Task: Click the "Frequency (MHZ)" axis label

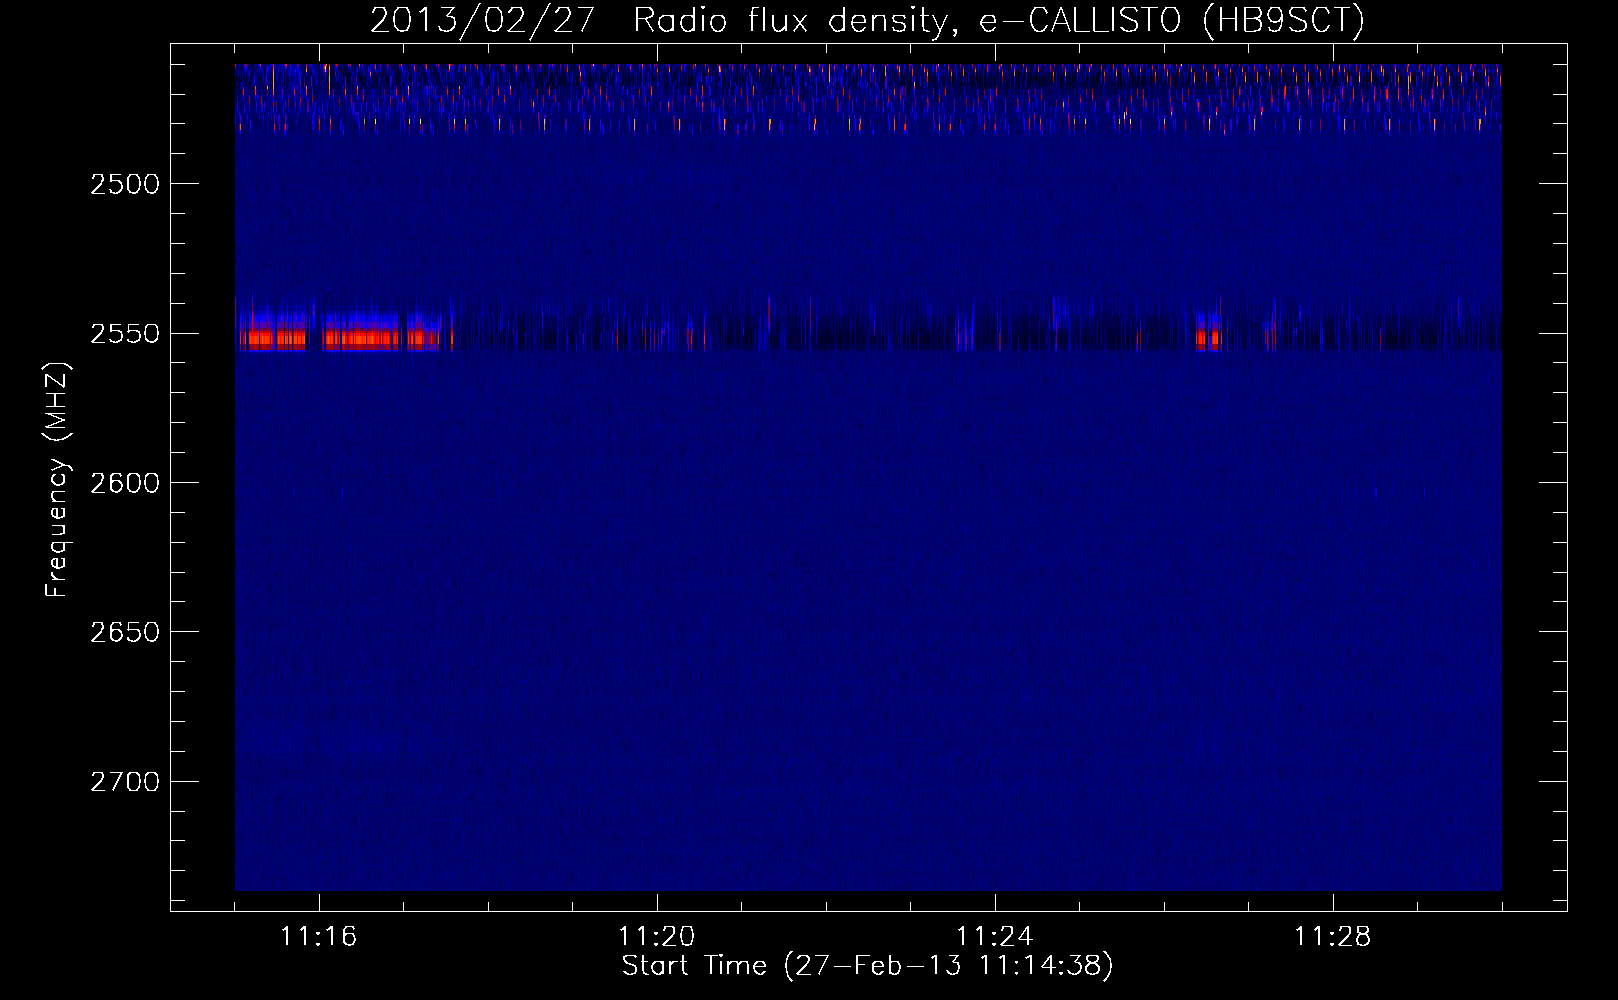Action: tap(57, 480)
